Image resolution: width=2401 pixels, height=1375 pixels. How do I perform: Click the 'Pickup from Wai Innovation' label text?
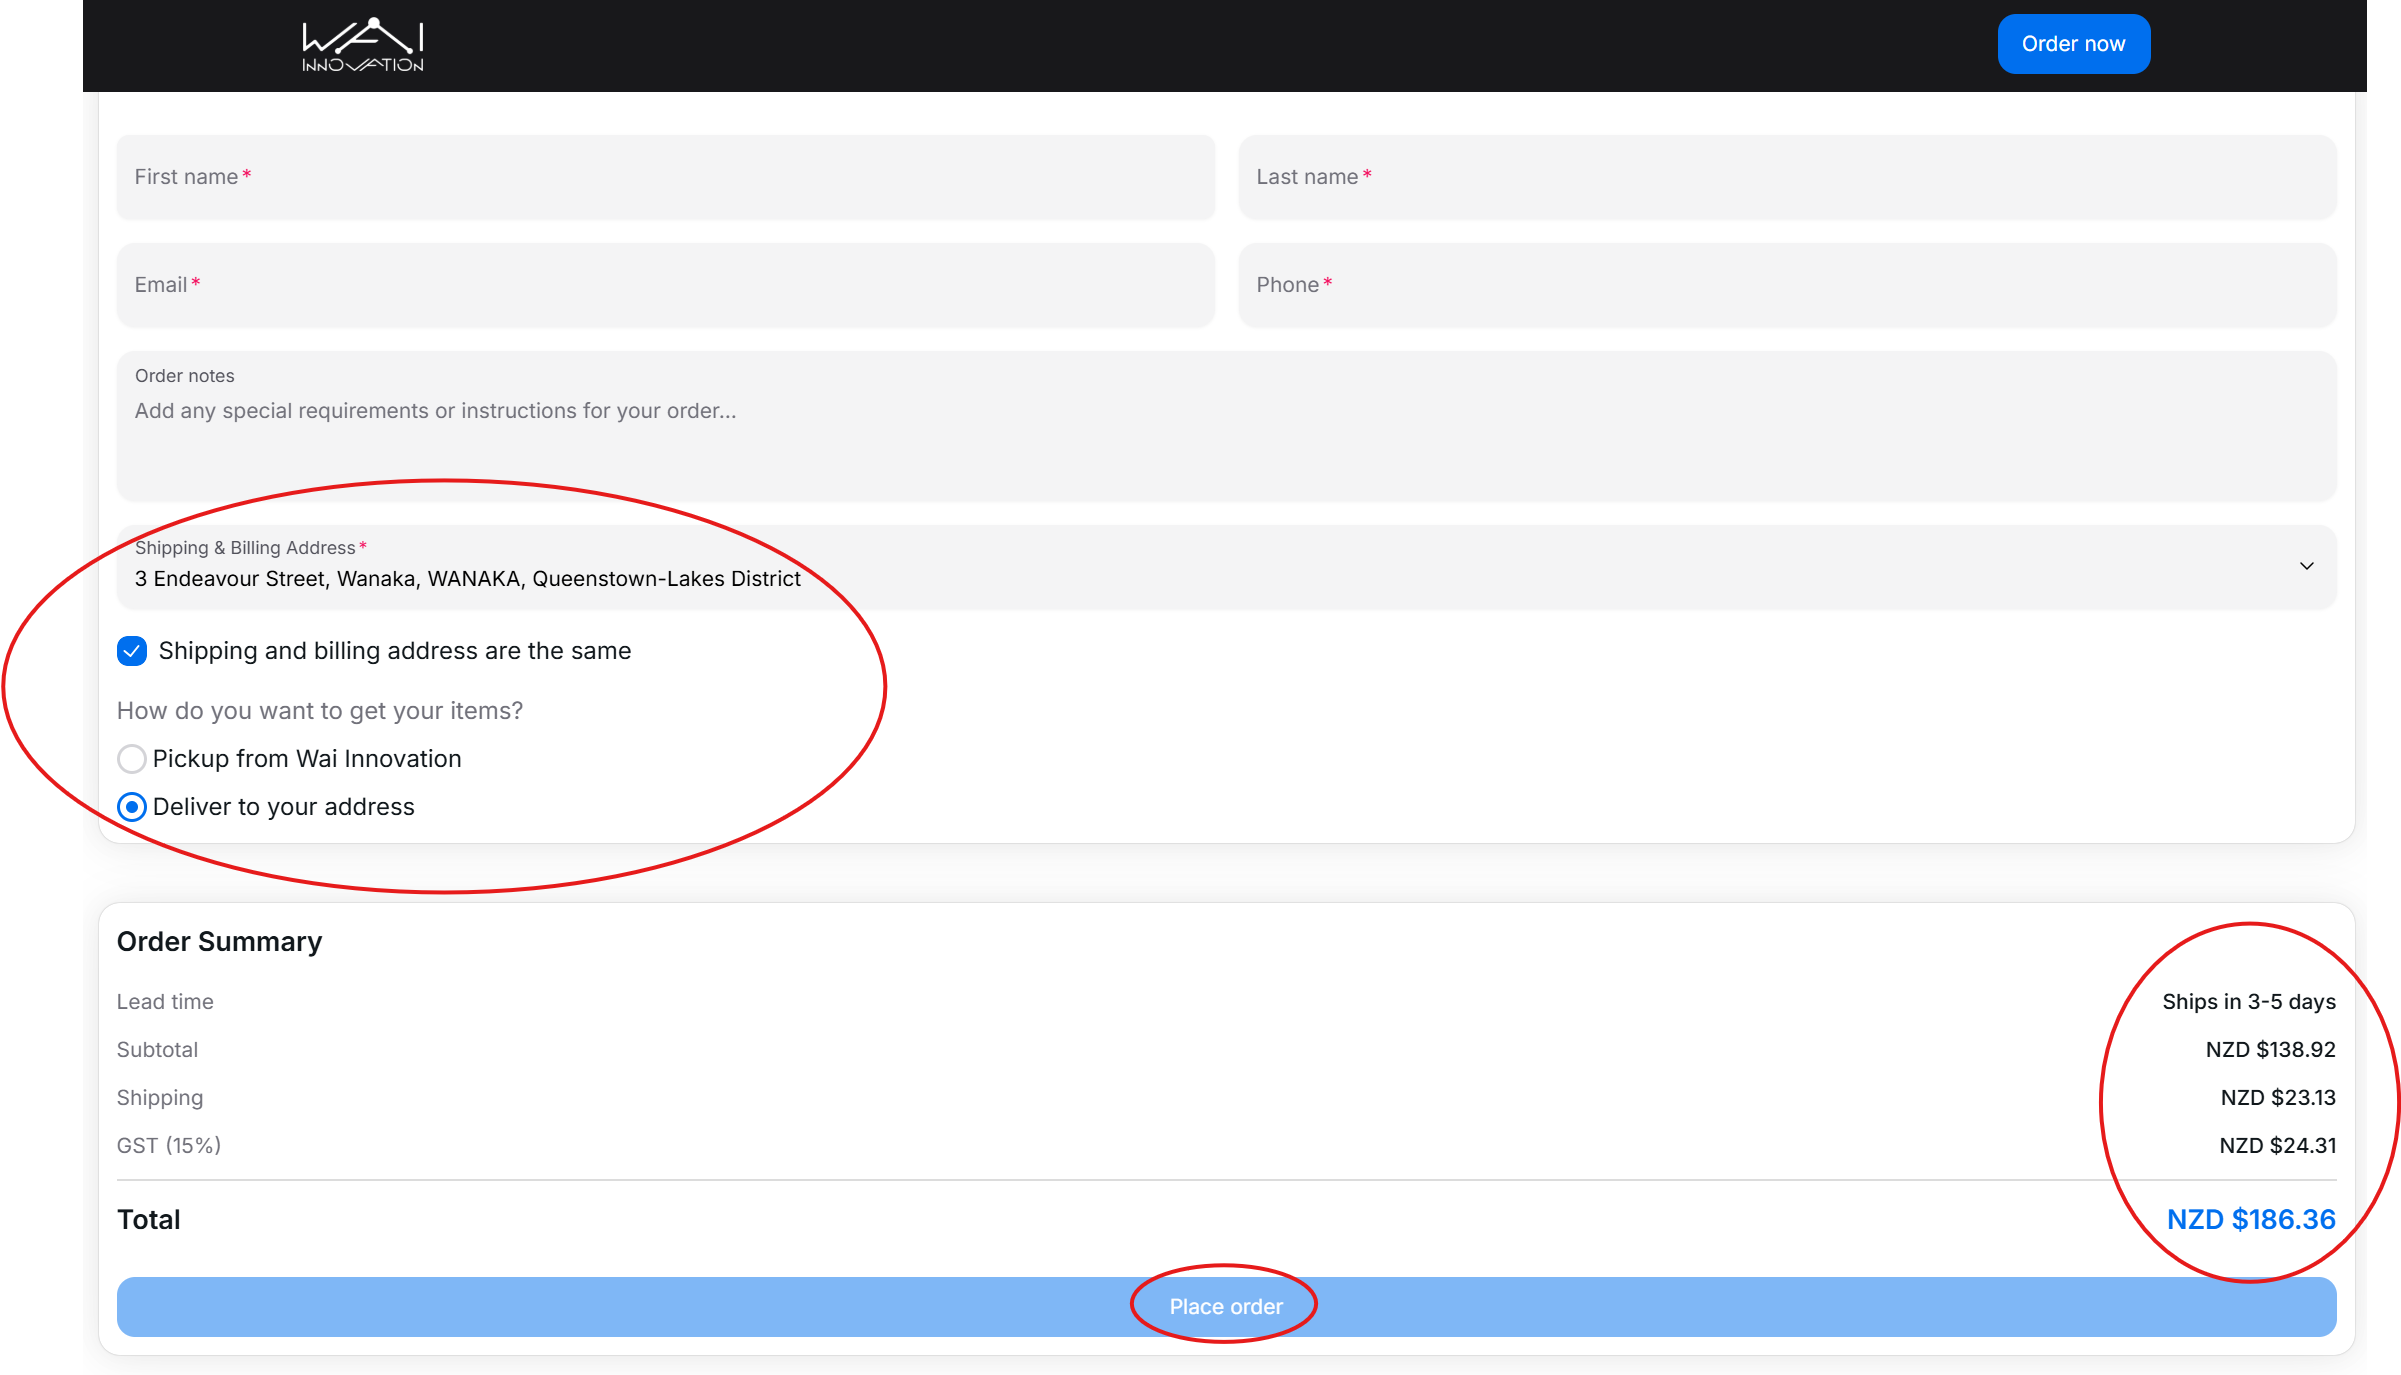pos(307,759)
